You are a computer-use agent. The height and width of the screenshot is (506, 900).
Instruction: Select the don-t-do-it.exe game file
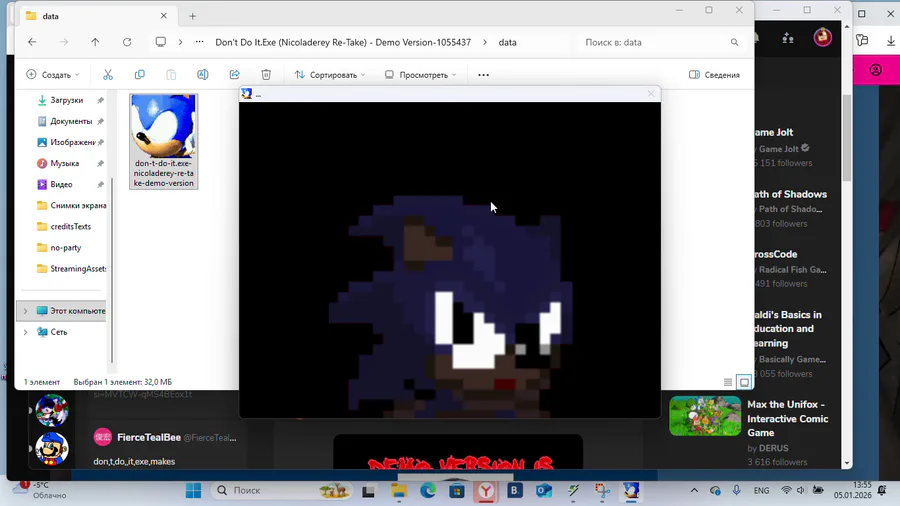tap(164, 141)
